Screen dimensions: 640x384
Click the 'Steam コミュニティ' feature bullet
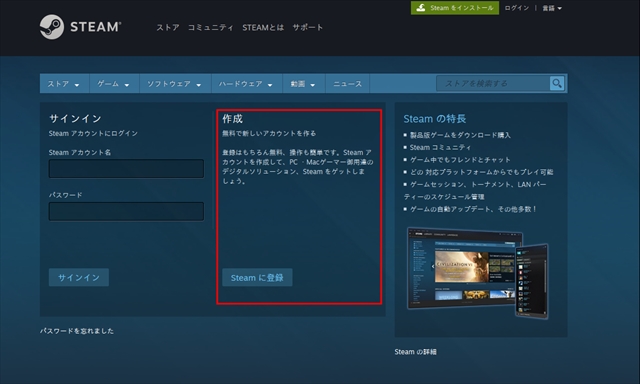coord(440,147)
